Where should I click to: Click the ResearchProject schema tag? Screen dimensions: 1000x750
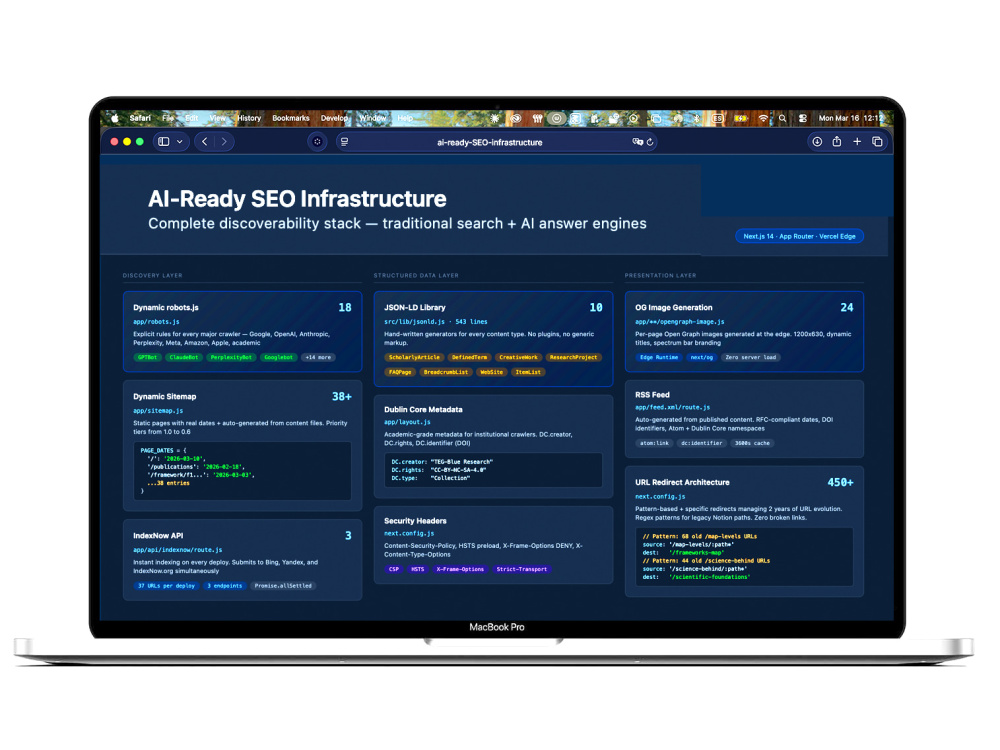573,357
